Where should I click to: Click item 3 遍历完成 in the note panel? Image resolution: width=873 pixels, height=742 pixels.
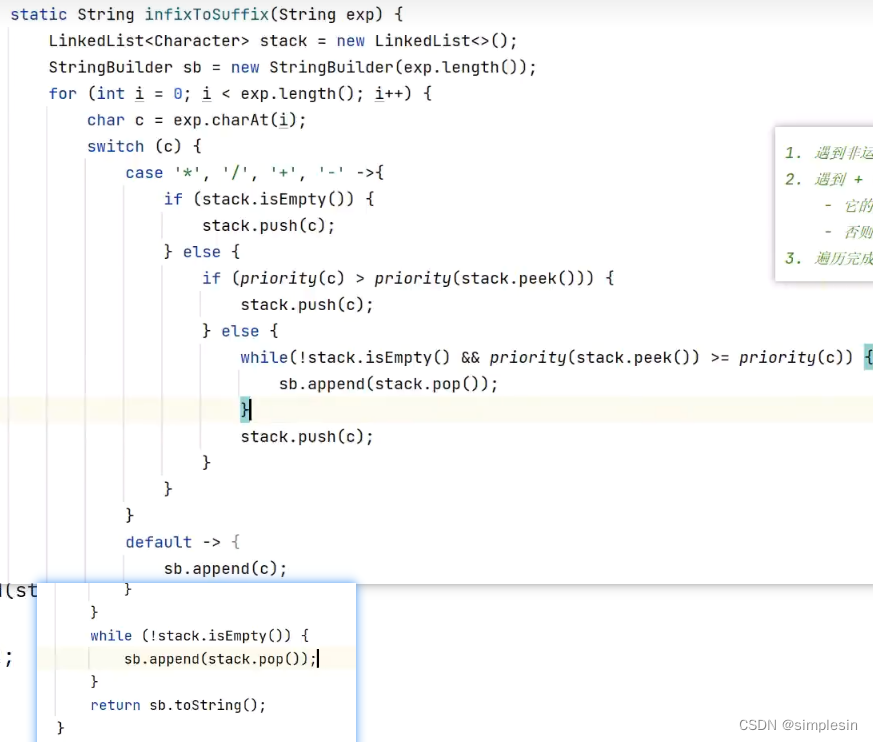830,257
